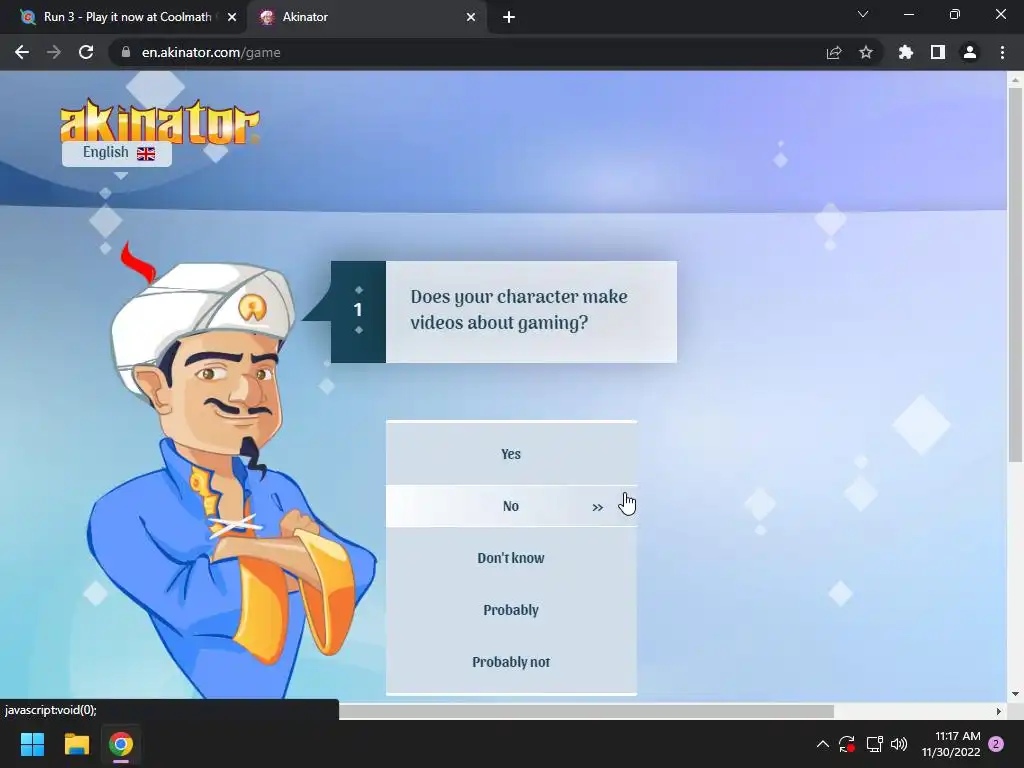Toggle the browser side panel
Screen dimensions: 1024x768
coord(938,52)
